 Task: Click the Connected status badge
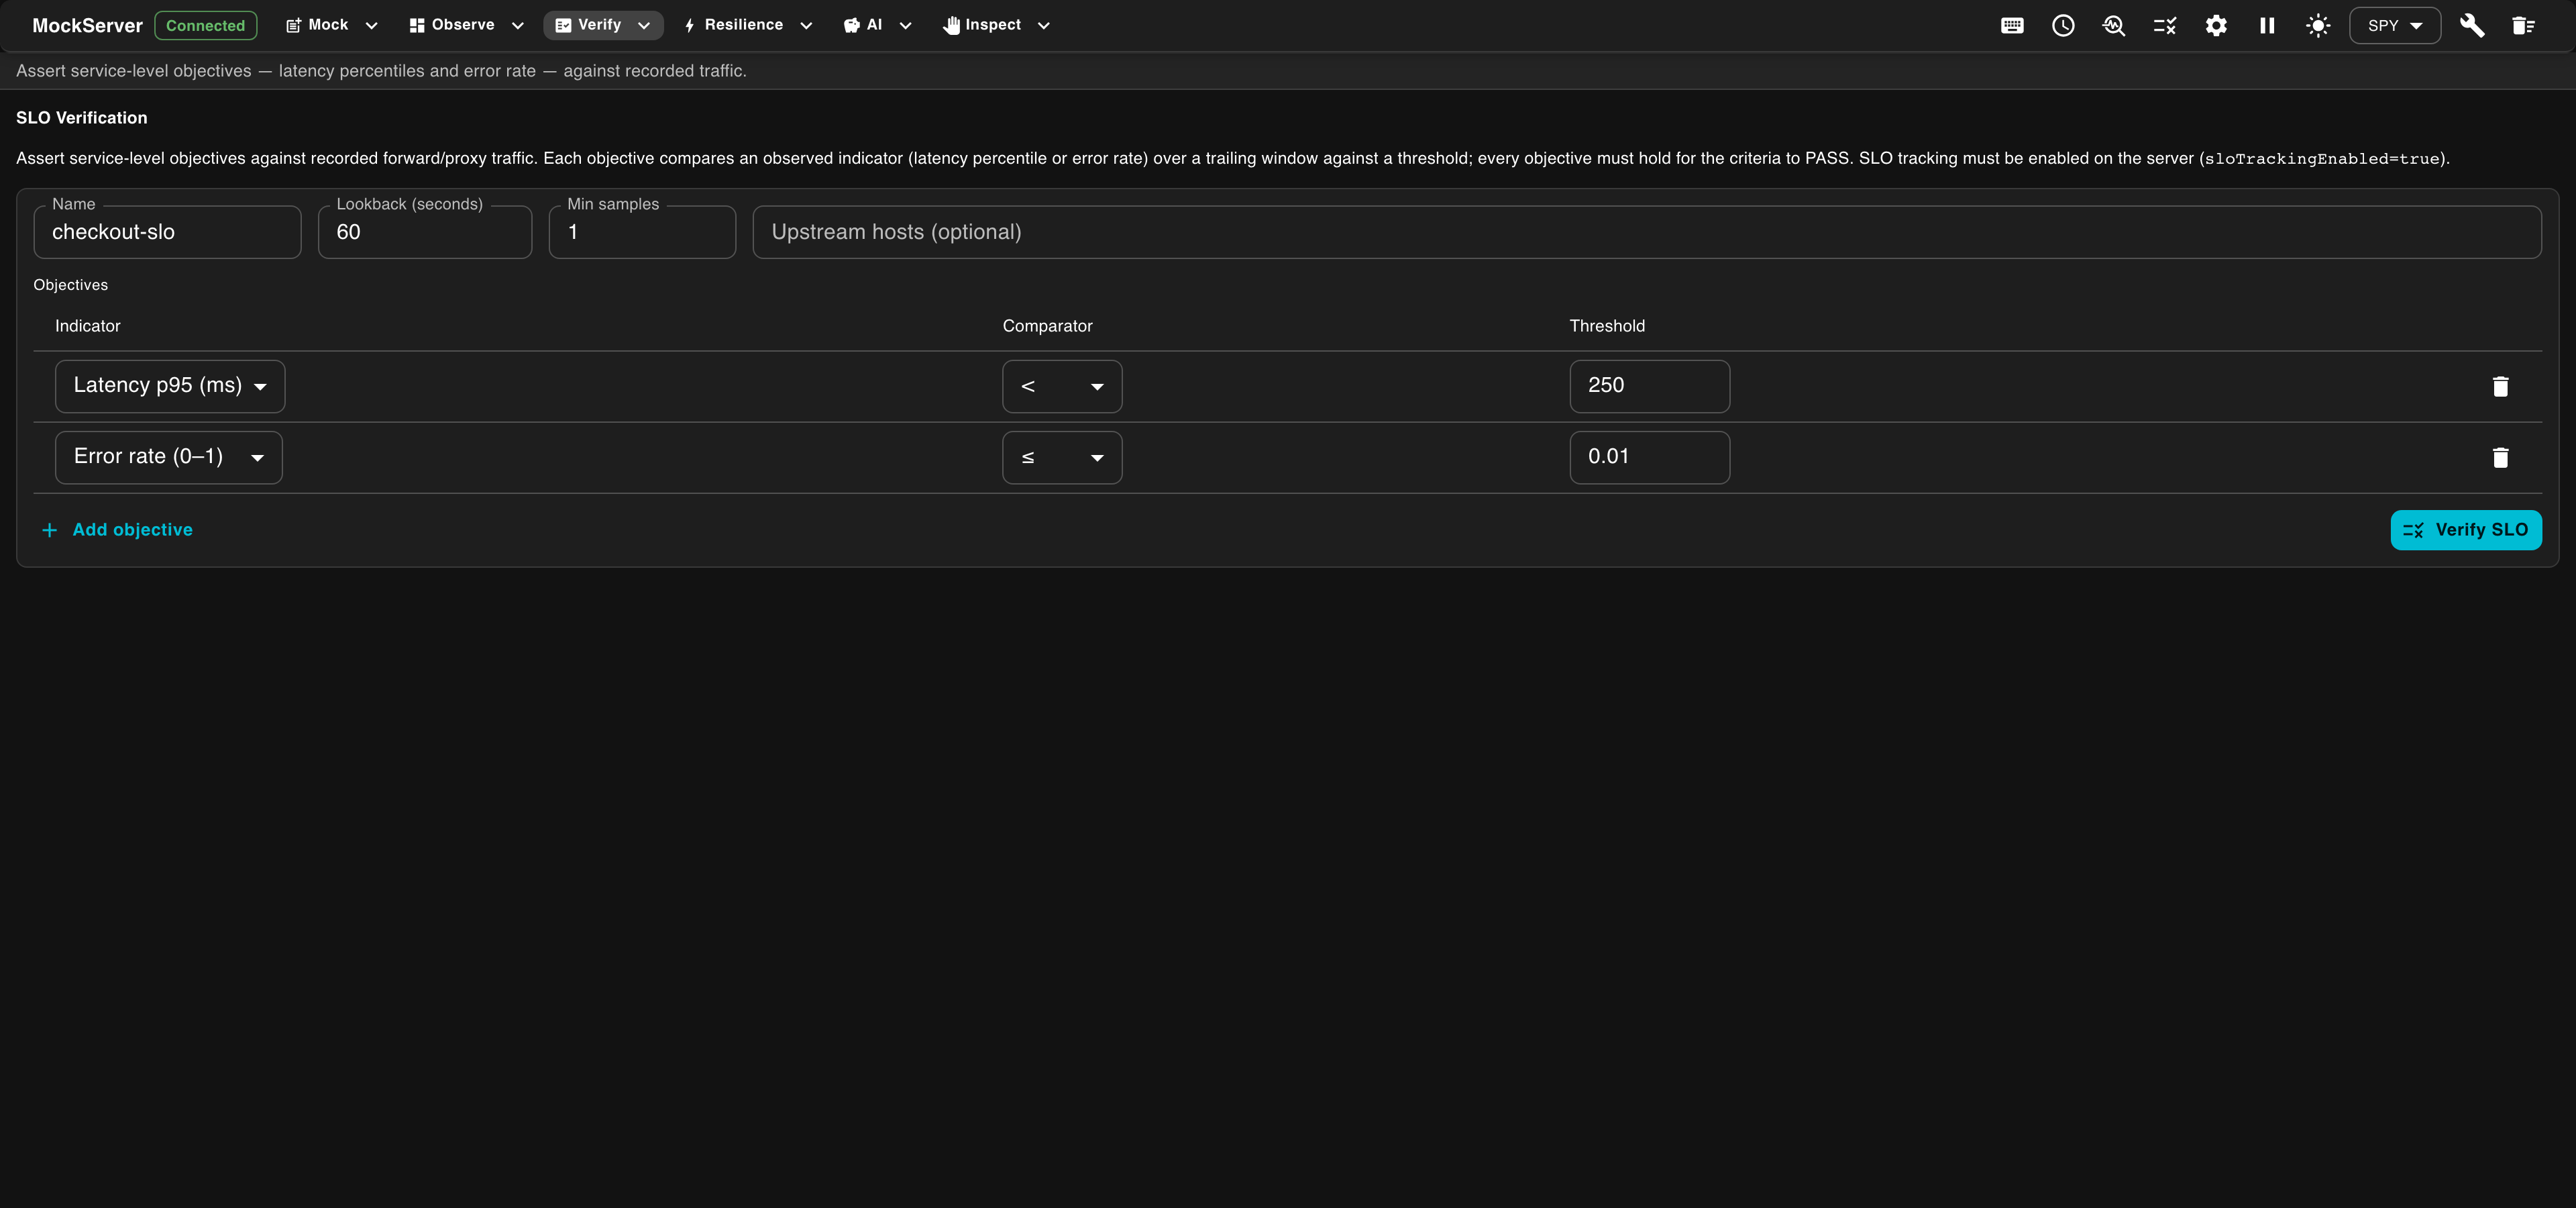click(x=205, y=26)
